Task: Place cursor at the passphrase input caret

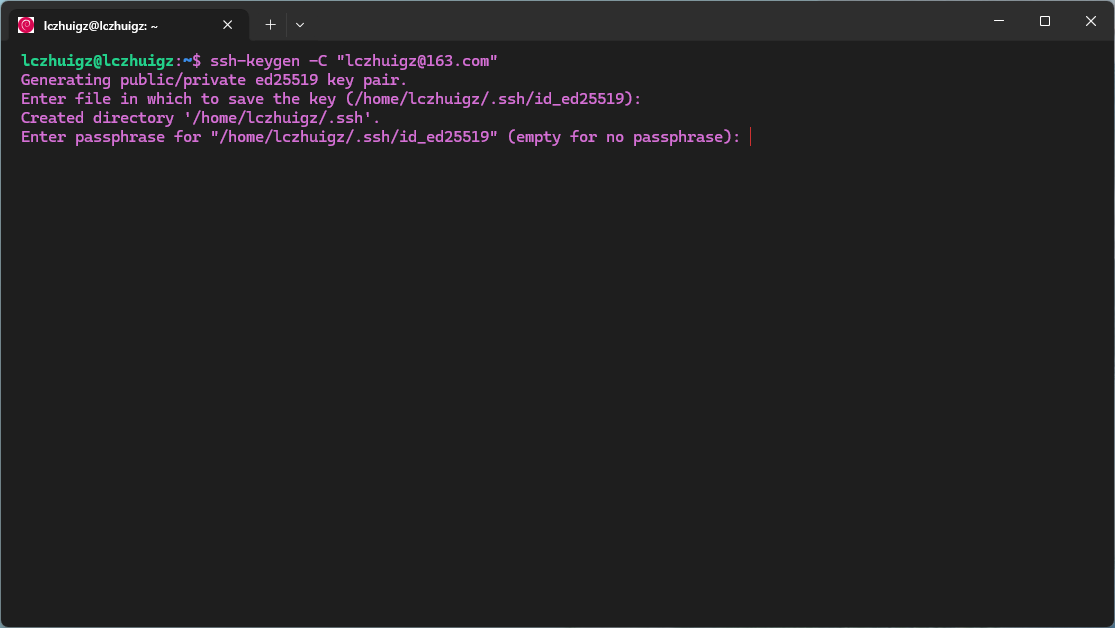Action: [750, 137]
